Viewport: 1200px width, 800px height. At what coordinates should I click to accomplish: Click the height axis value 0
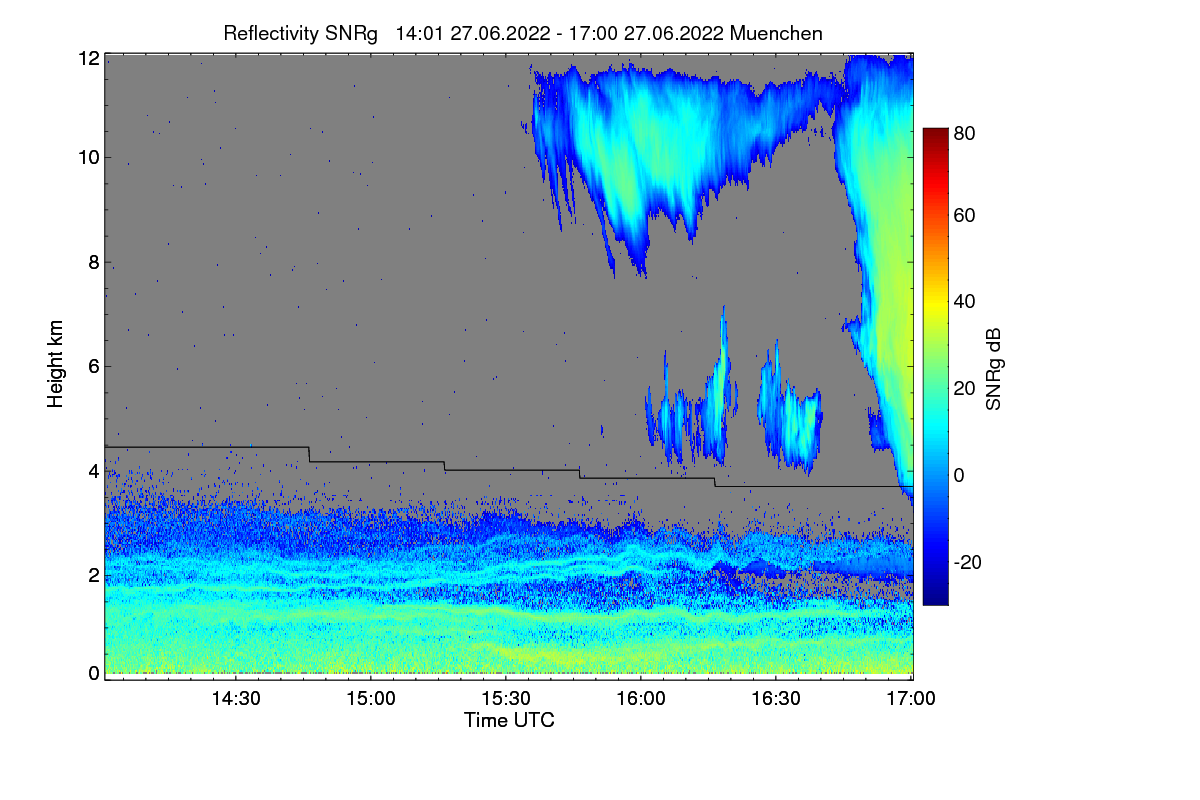tap(94, 673)
